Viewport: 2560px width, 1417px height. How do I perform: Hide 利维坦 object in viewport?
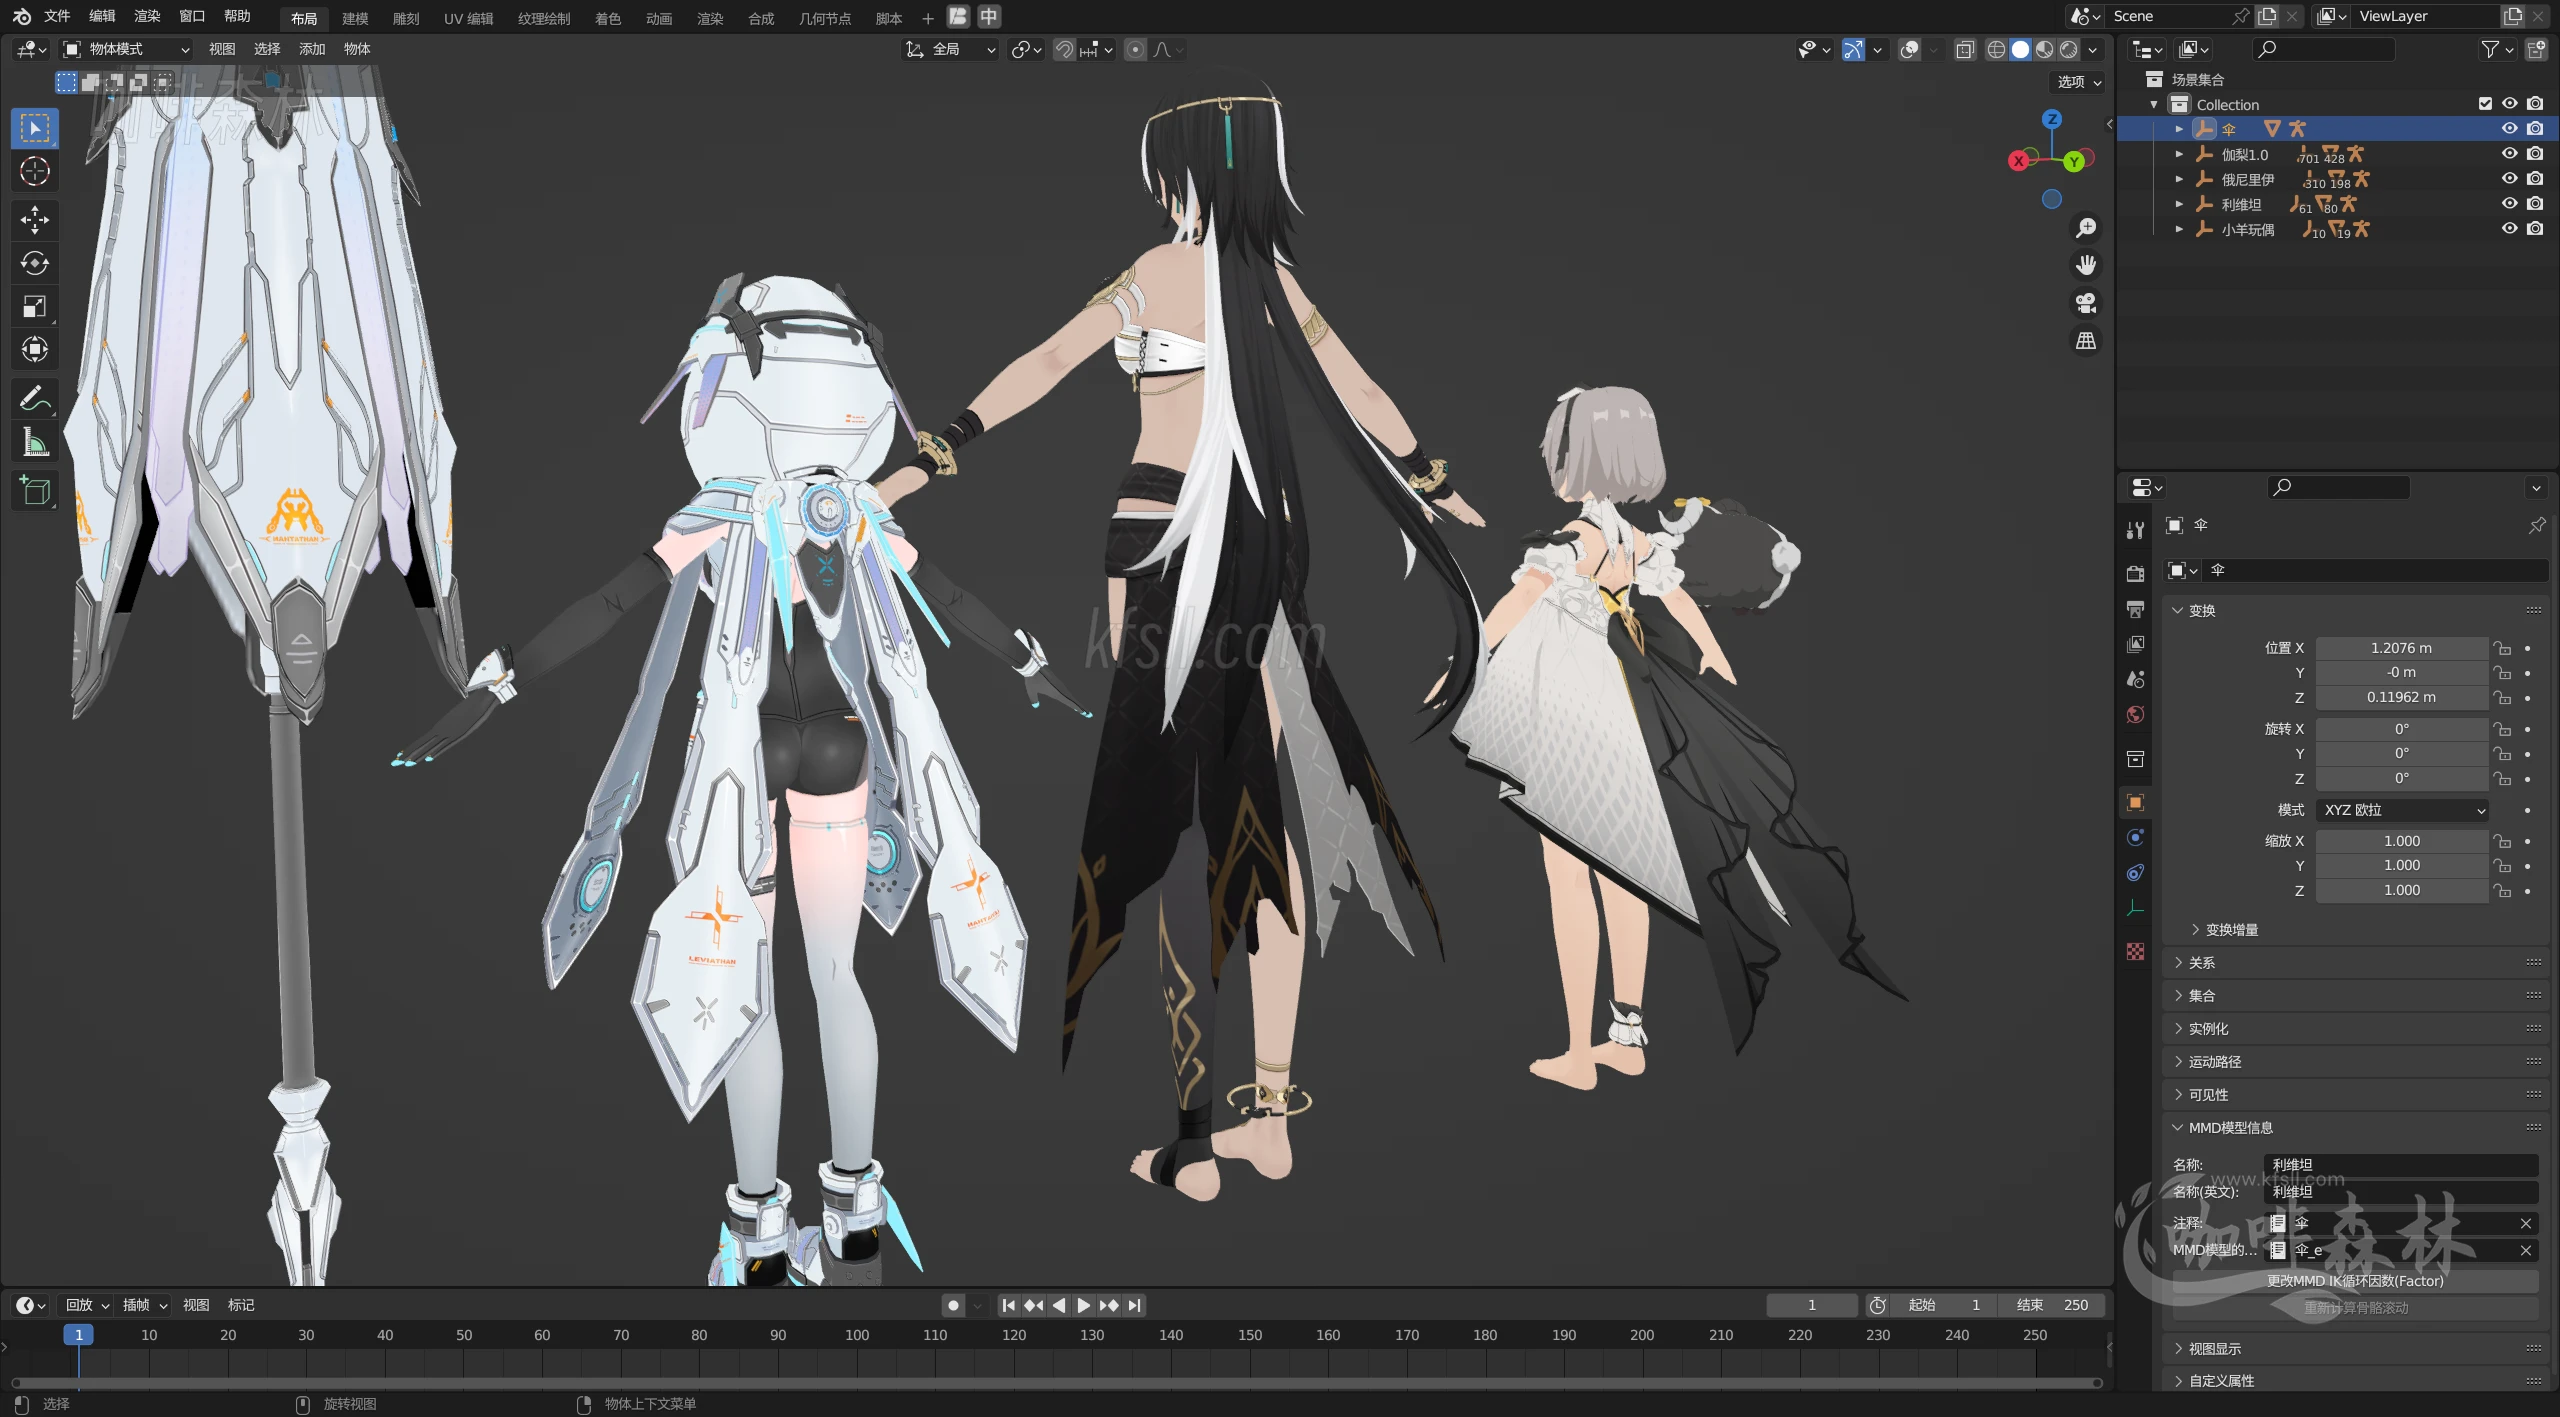[x=2509, y=203]
